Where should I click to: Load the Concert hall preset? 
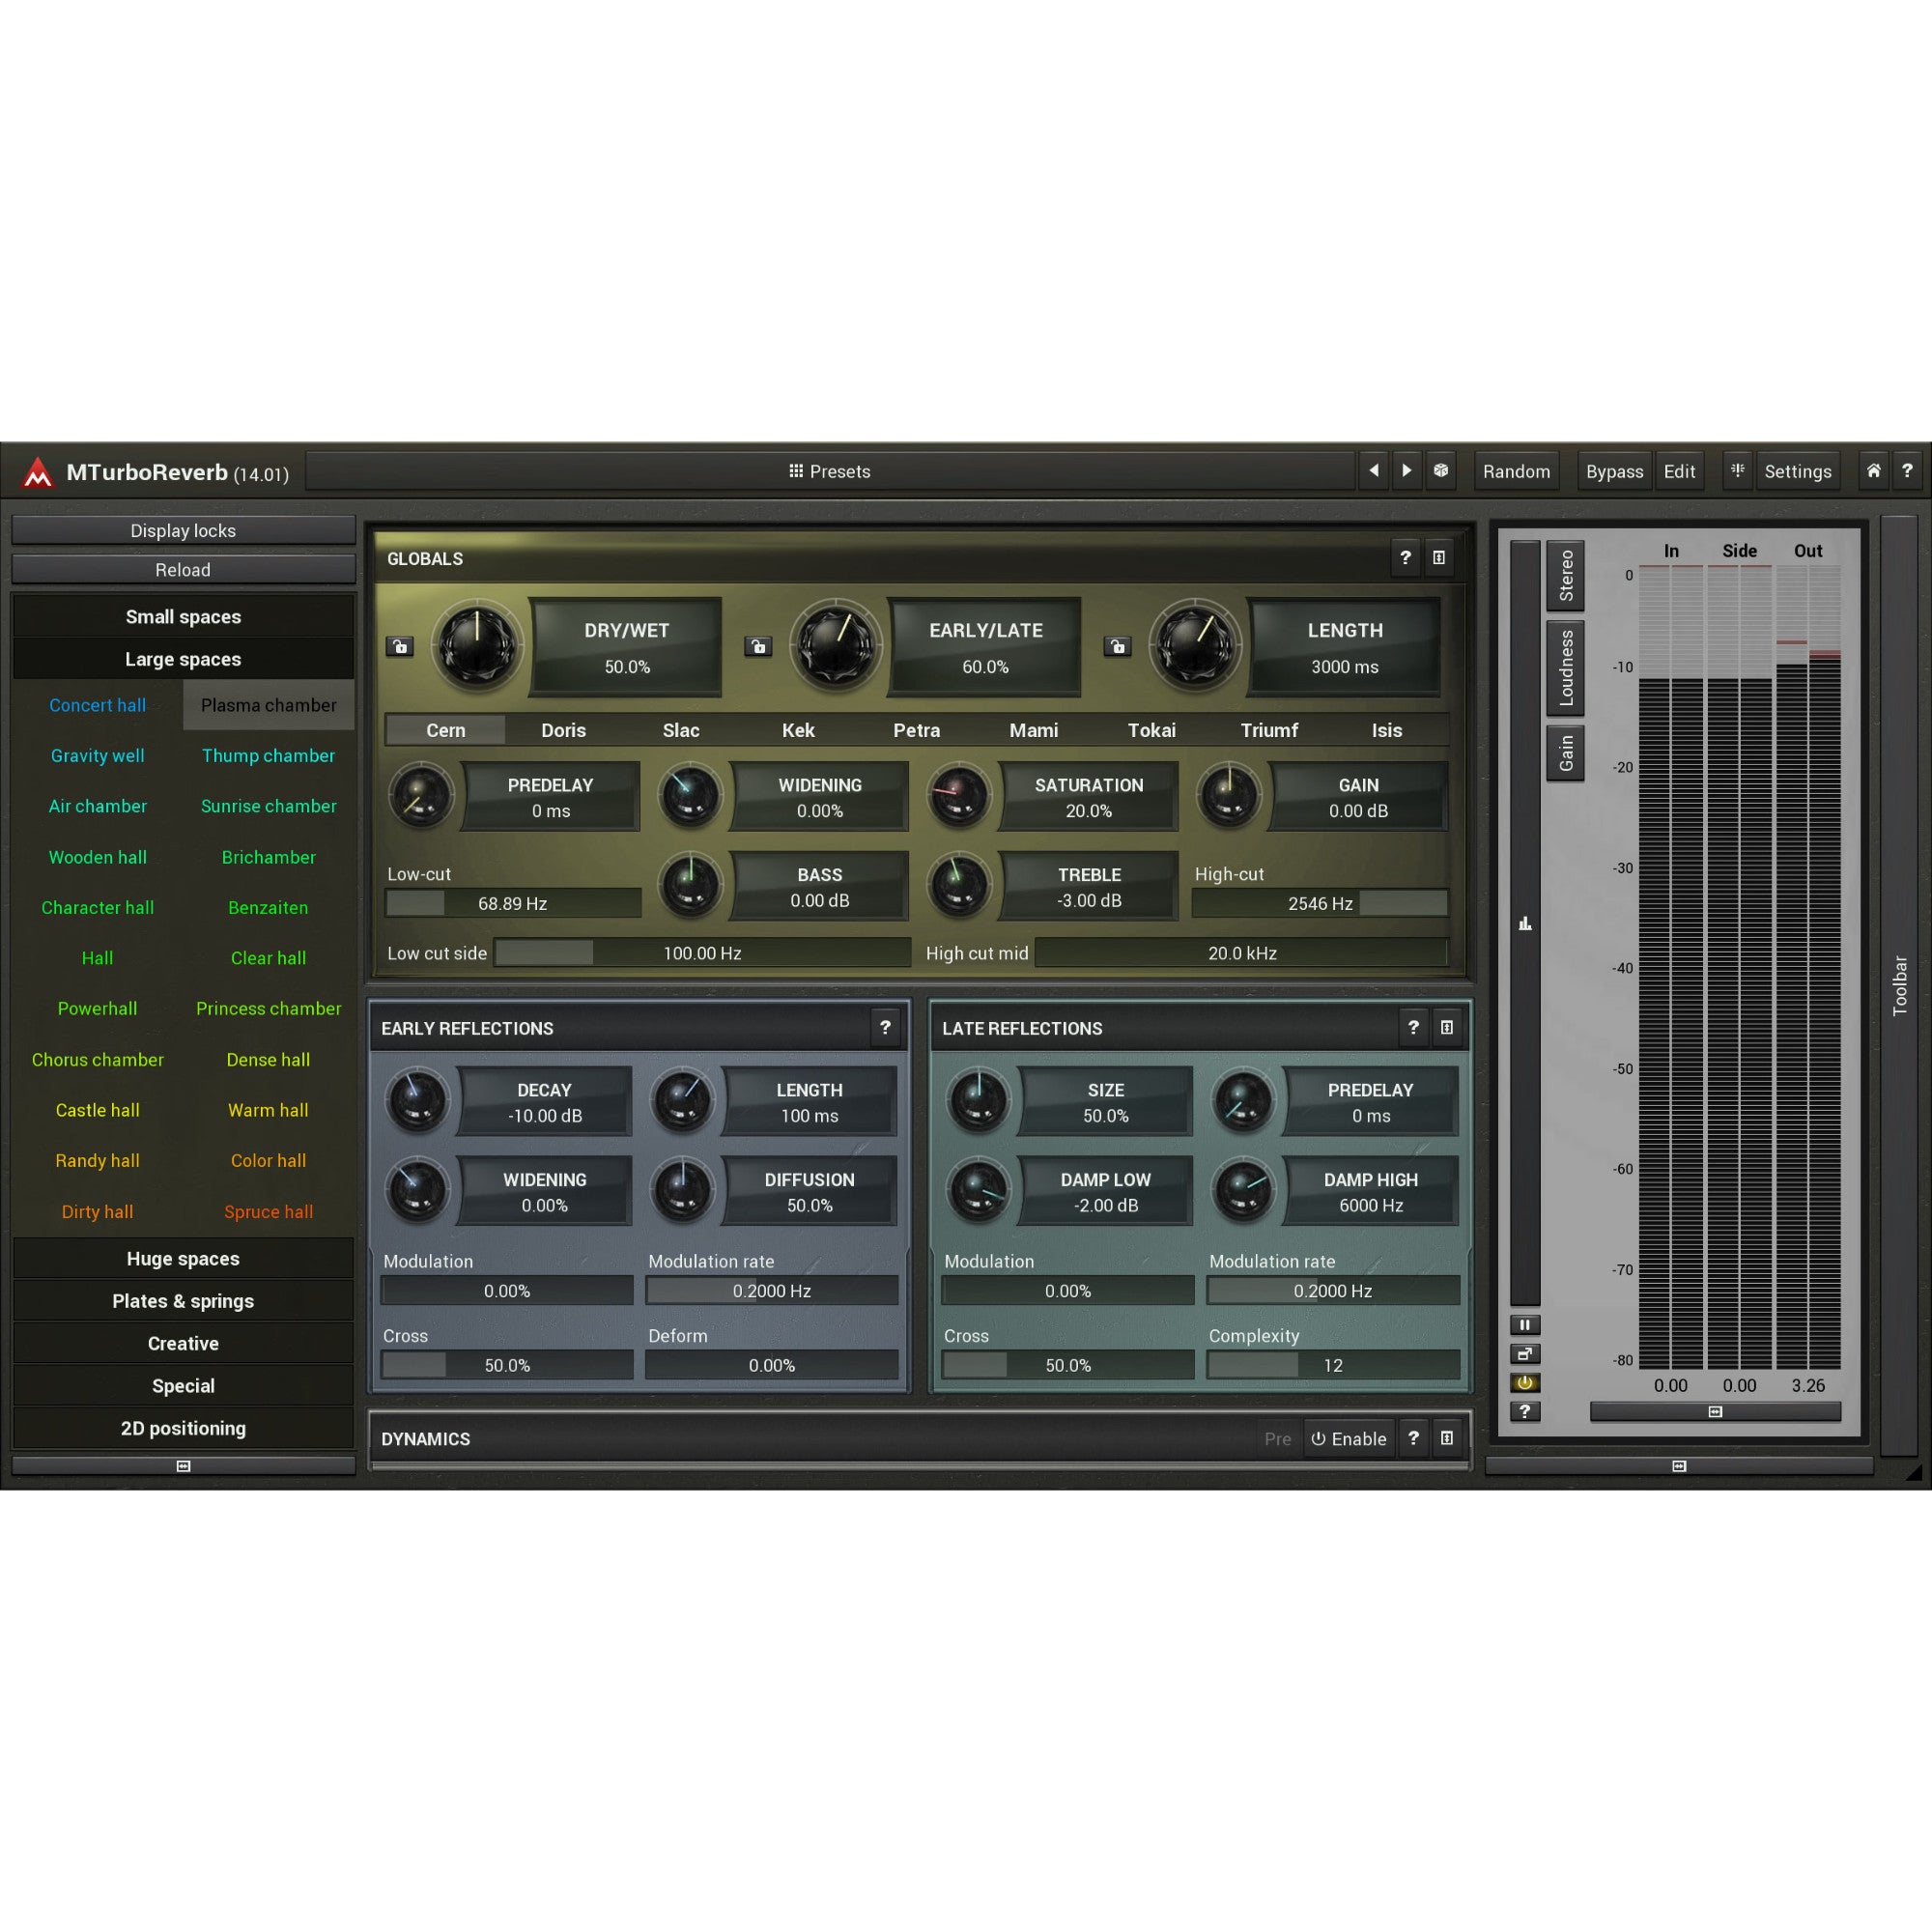[x=98, y=705]
